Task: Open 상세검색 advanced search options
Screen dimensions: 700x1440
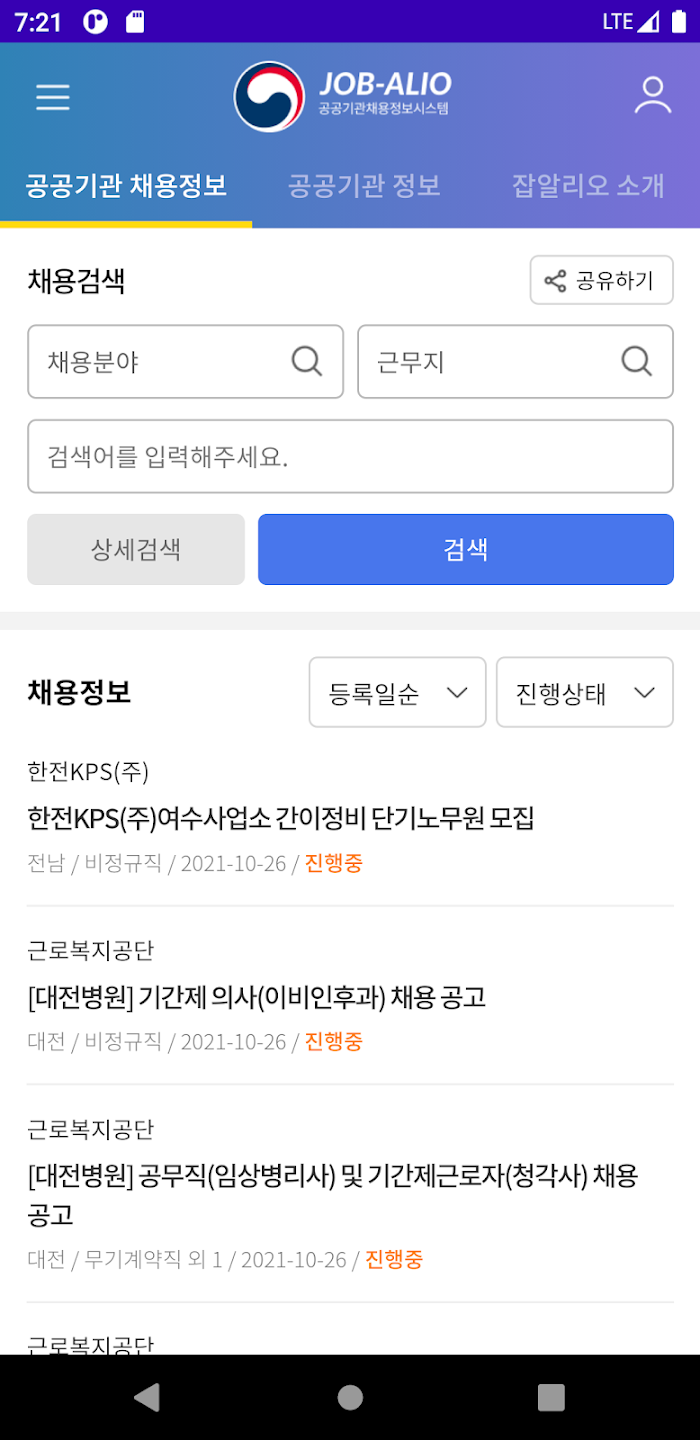Action: tap(136, 549)
